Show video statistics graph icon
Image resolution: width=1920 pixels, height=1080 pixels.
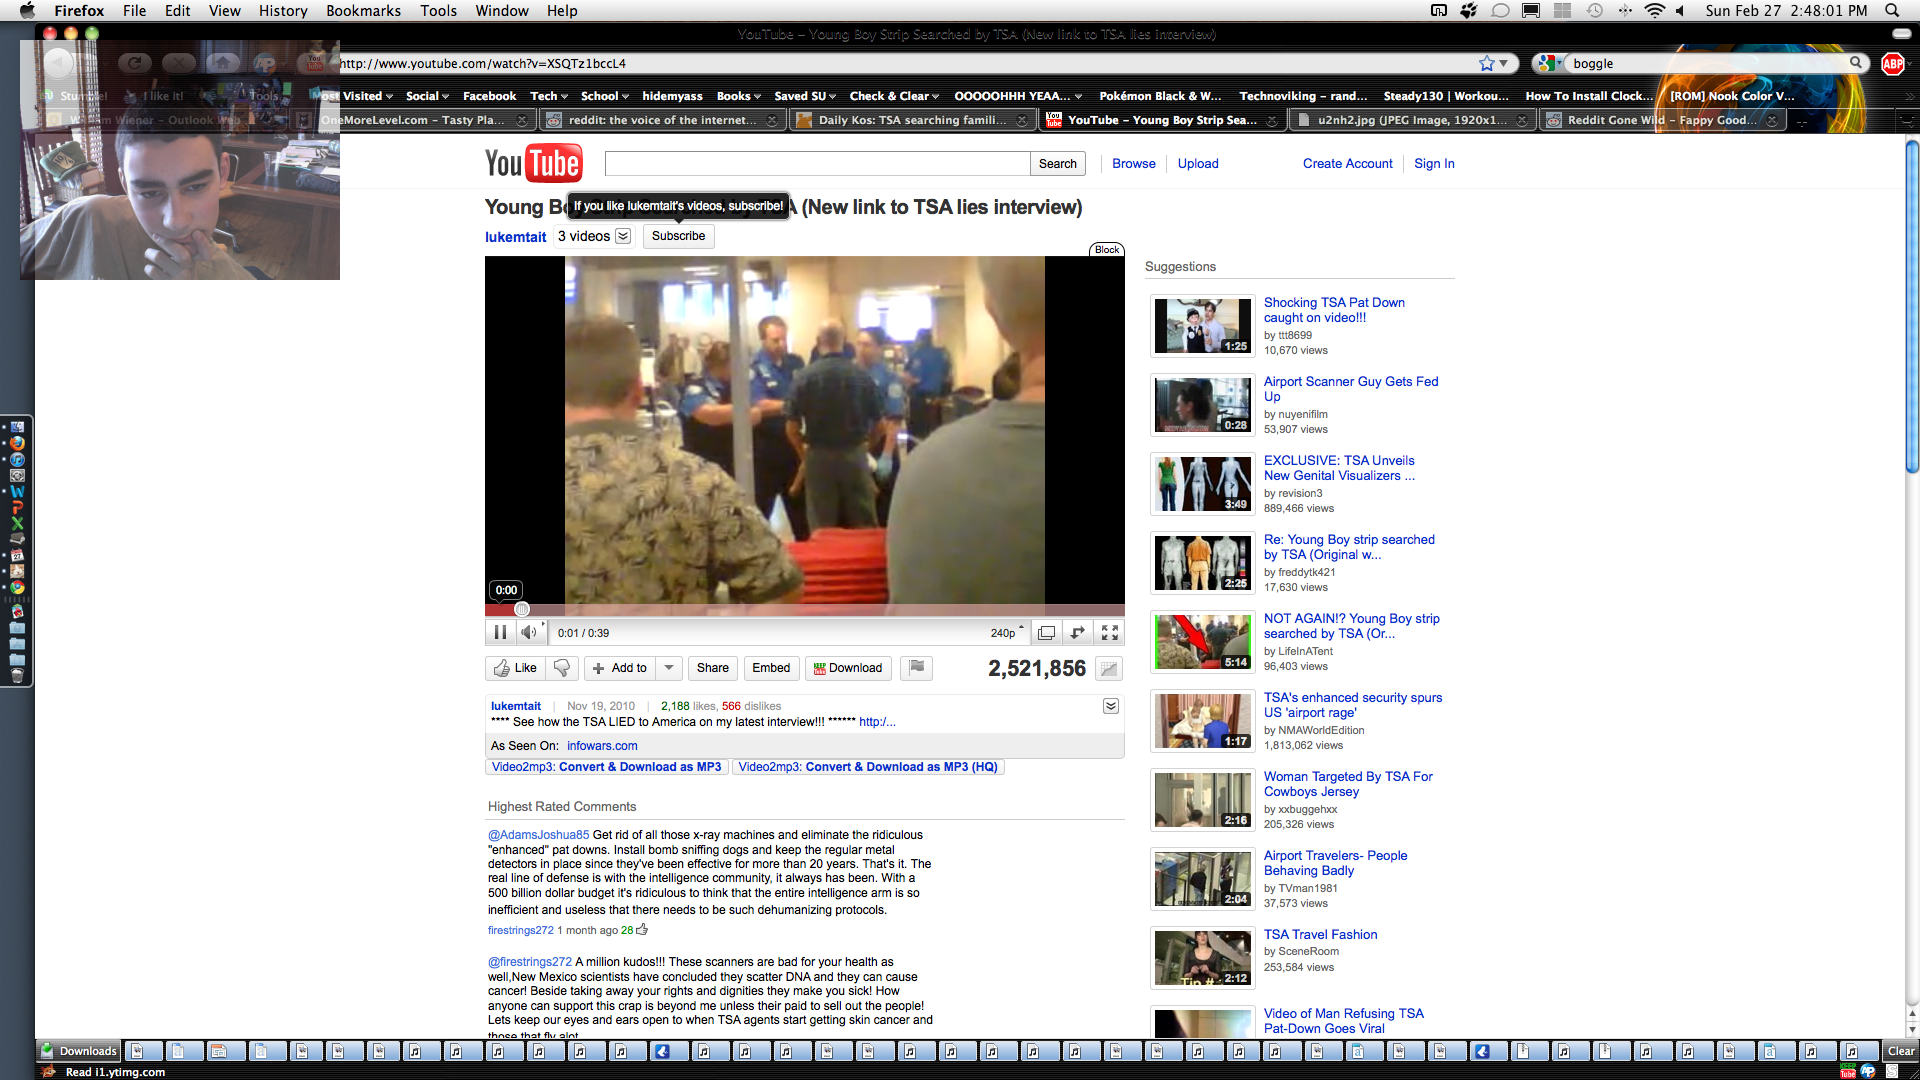coord(1108,669)
